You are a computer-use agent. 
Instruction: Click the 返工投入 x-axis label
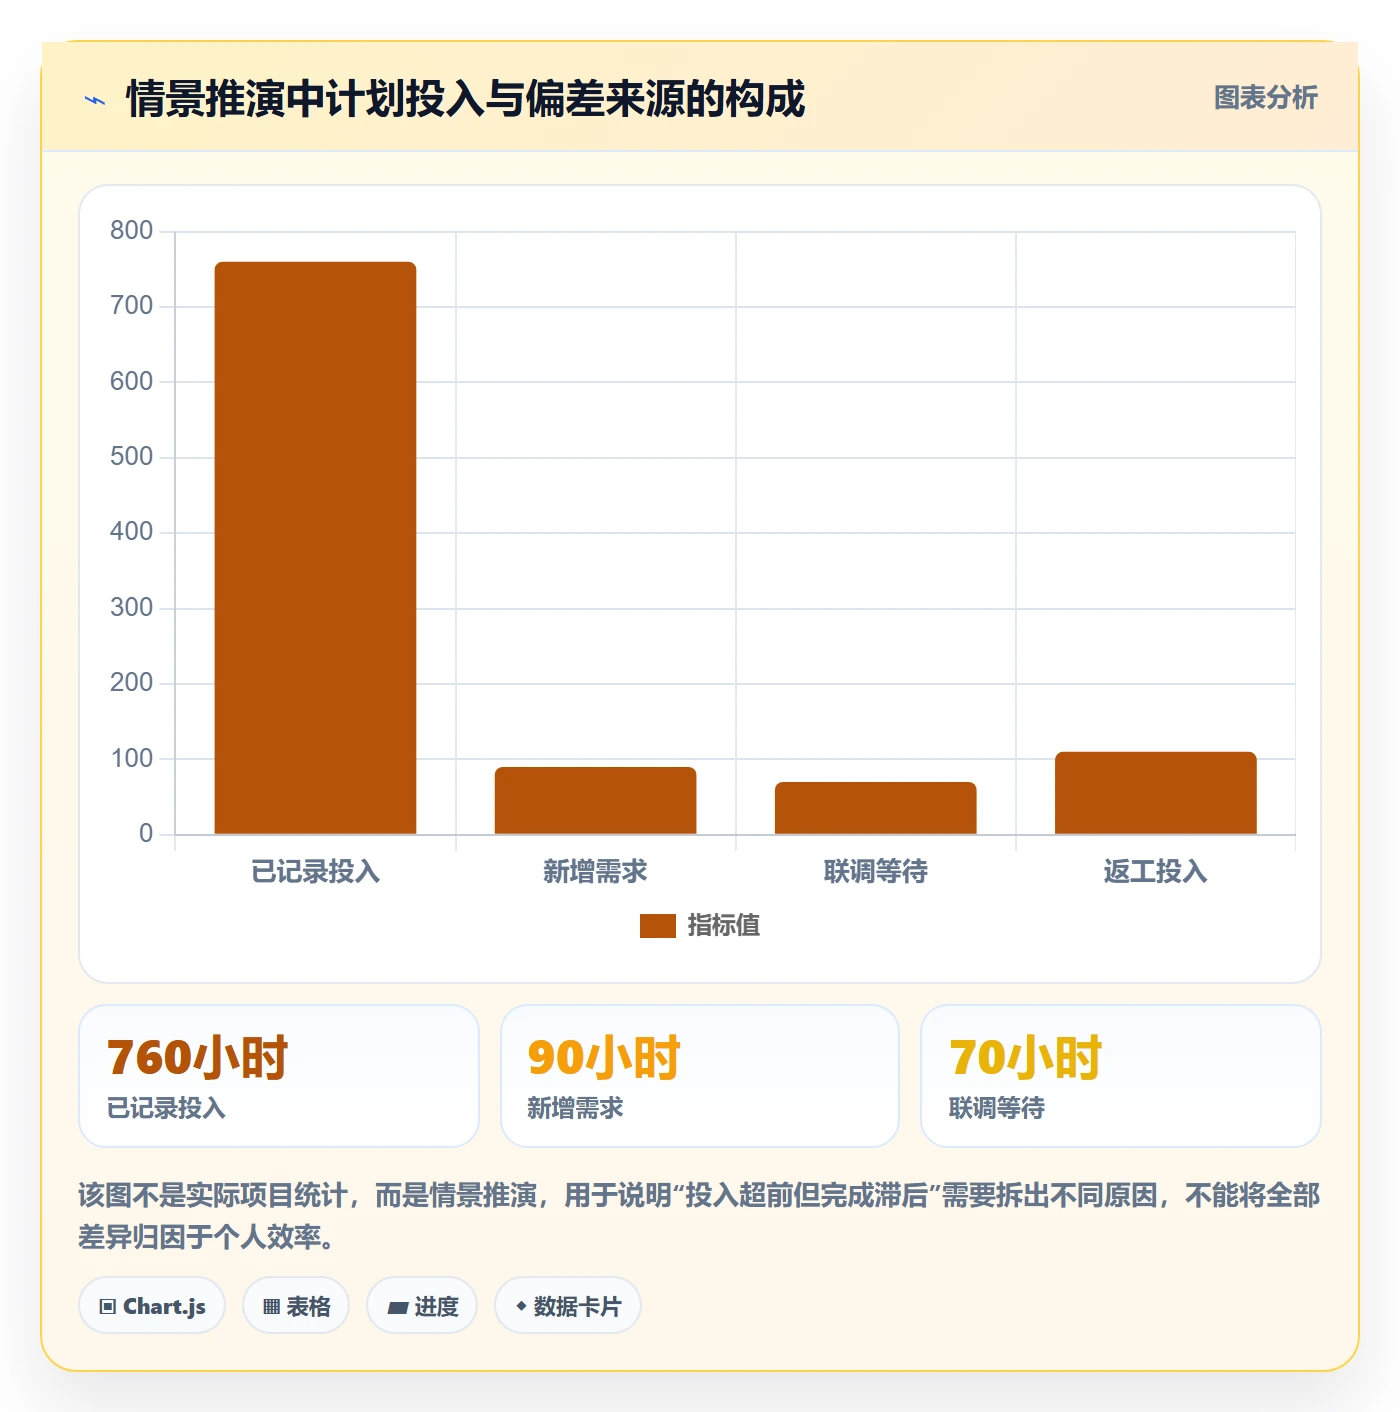[1155, 872]
